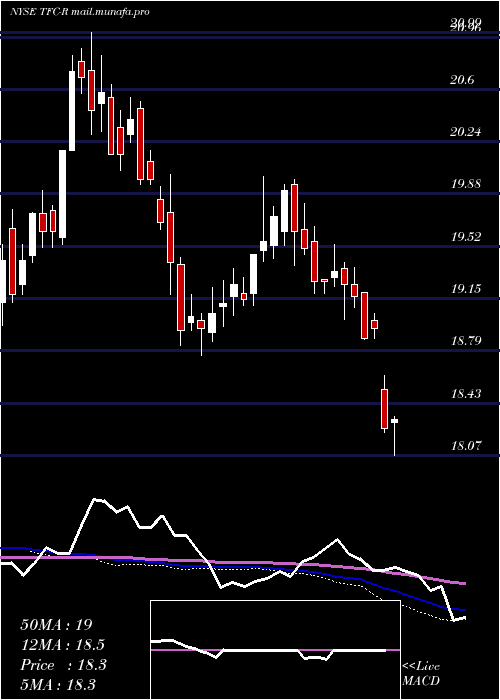This screenshot has height=700, width=500.
Task: Click the 19.88 price axis label
Action: (x=466, y=184)
